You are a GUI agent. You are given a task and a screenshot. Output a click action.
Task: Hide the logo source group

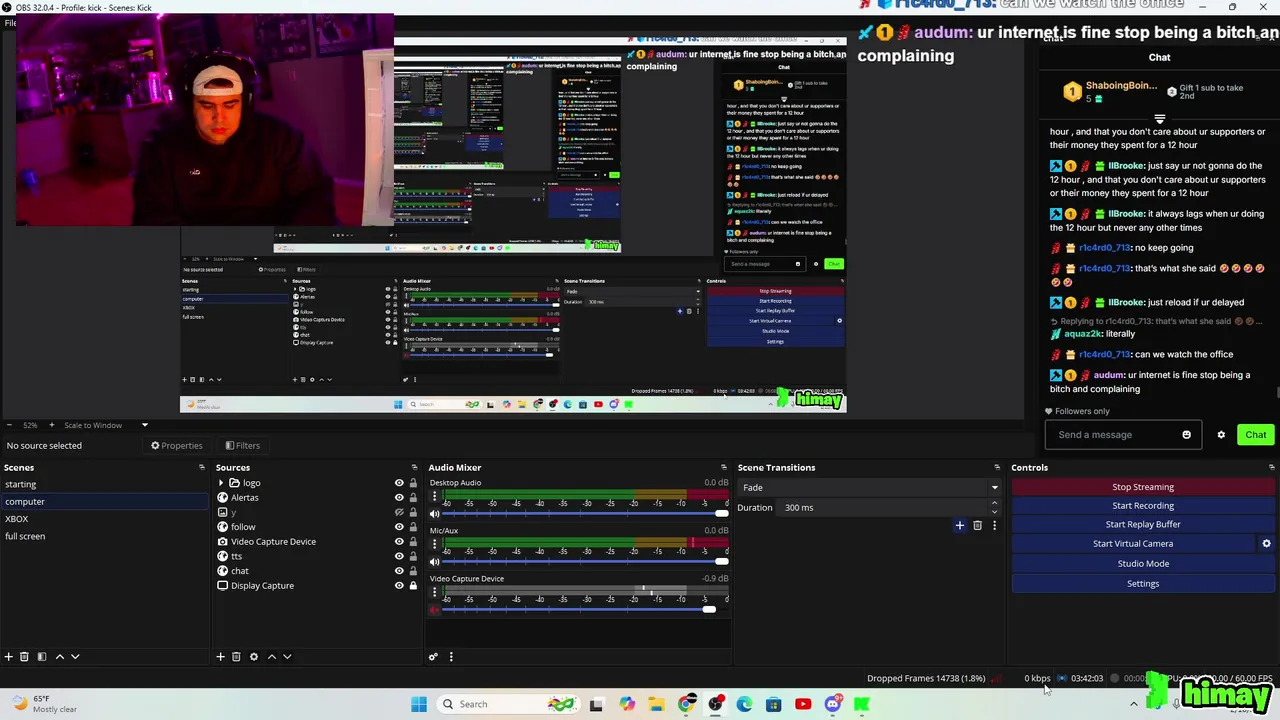(x=399, y=483)
